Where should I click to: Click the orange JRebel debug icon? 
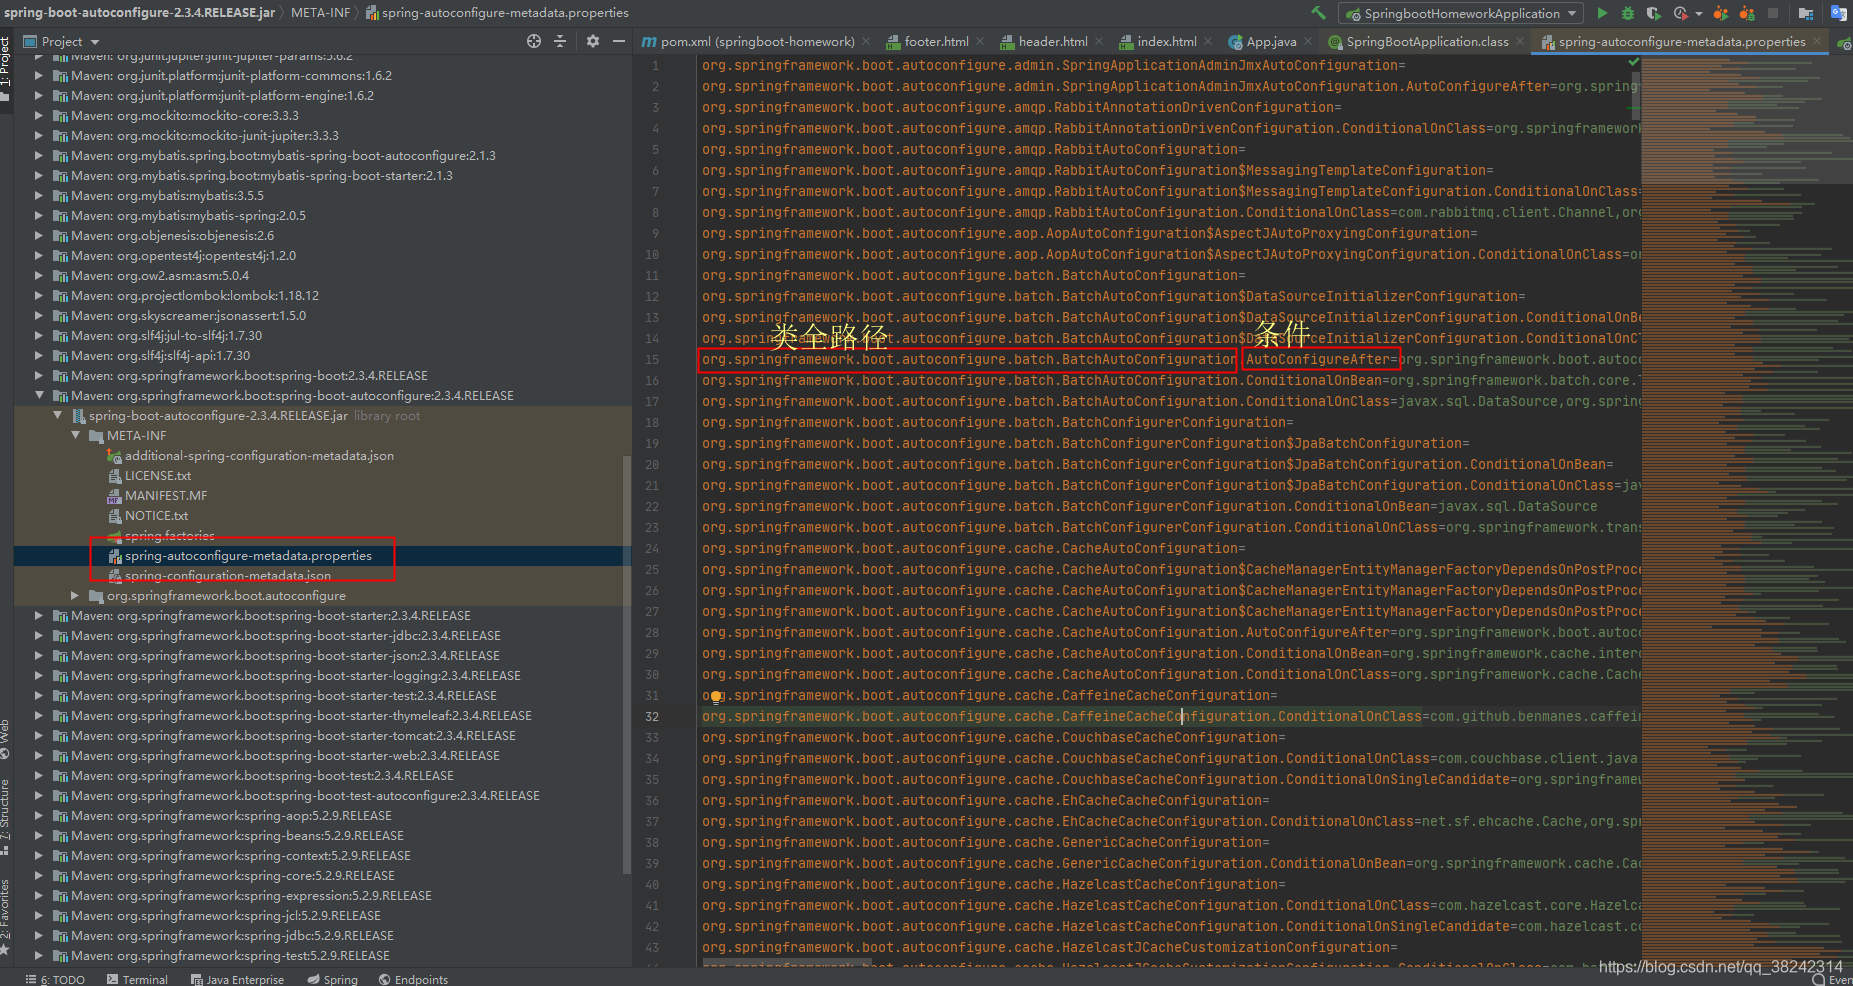(x=1746, y=13)
